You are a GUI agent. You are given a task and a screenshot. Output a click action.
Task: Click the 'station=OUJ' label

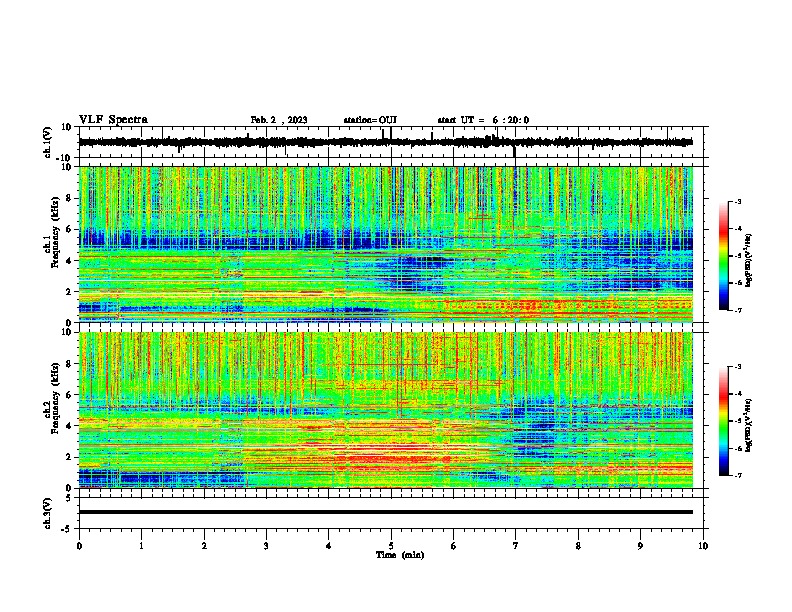coord(370,120)
